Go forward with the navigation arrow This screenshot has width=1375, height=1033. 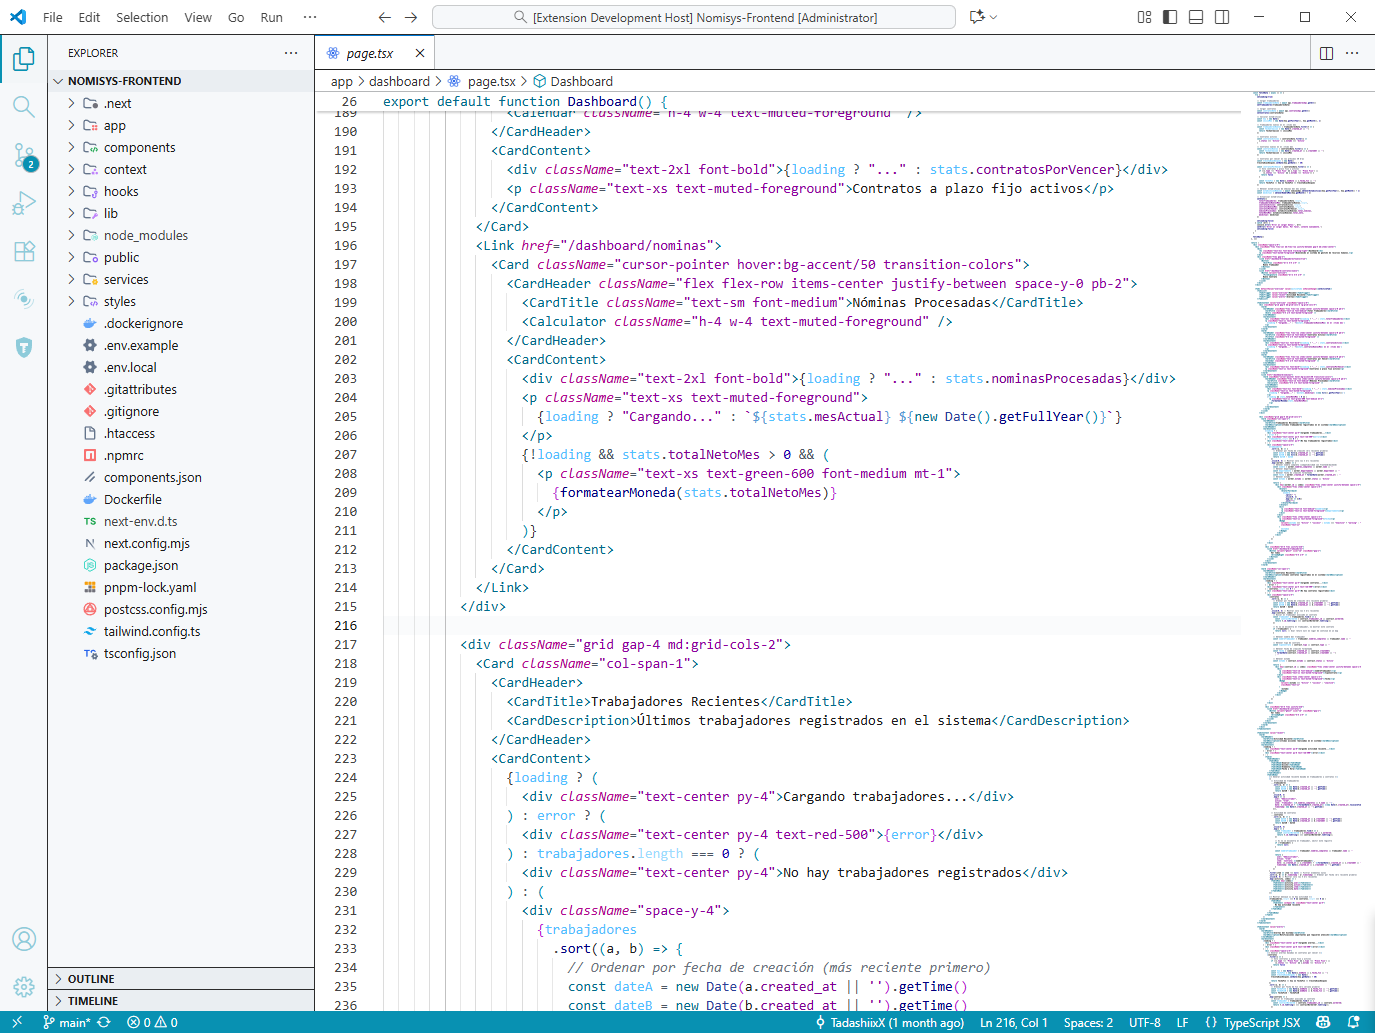tap(411, 17)
